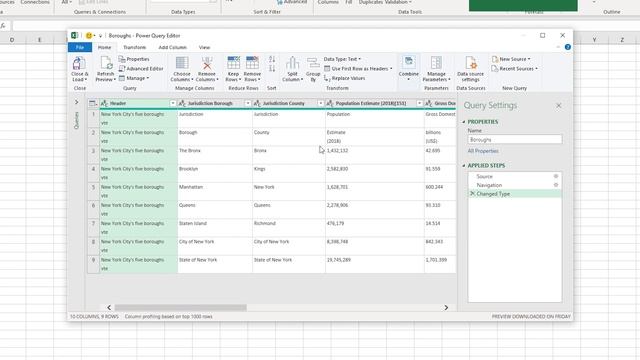640x360 pixels.
Task: Select the Navigation applied step
Action: coord(514,185)
